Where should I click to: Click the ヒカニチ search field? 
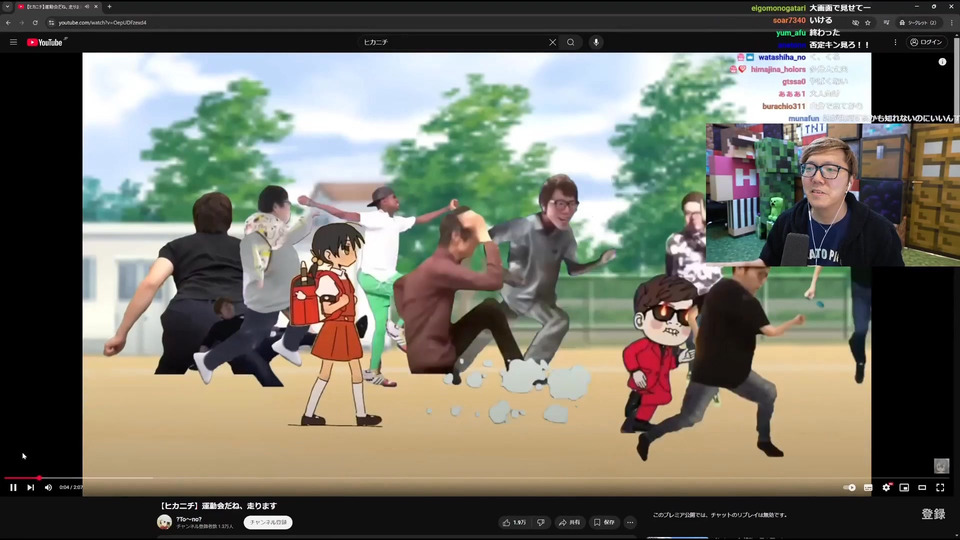pos(452,42)
